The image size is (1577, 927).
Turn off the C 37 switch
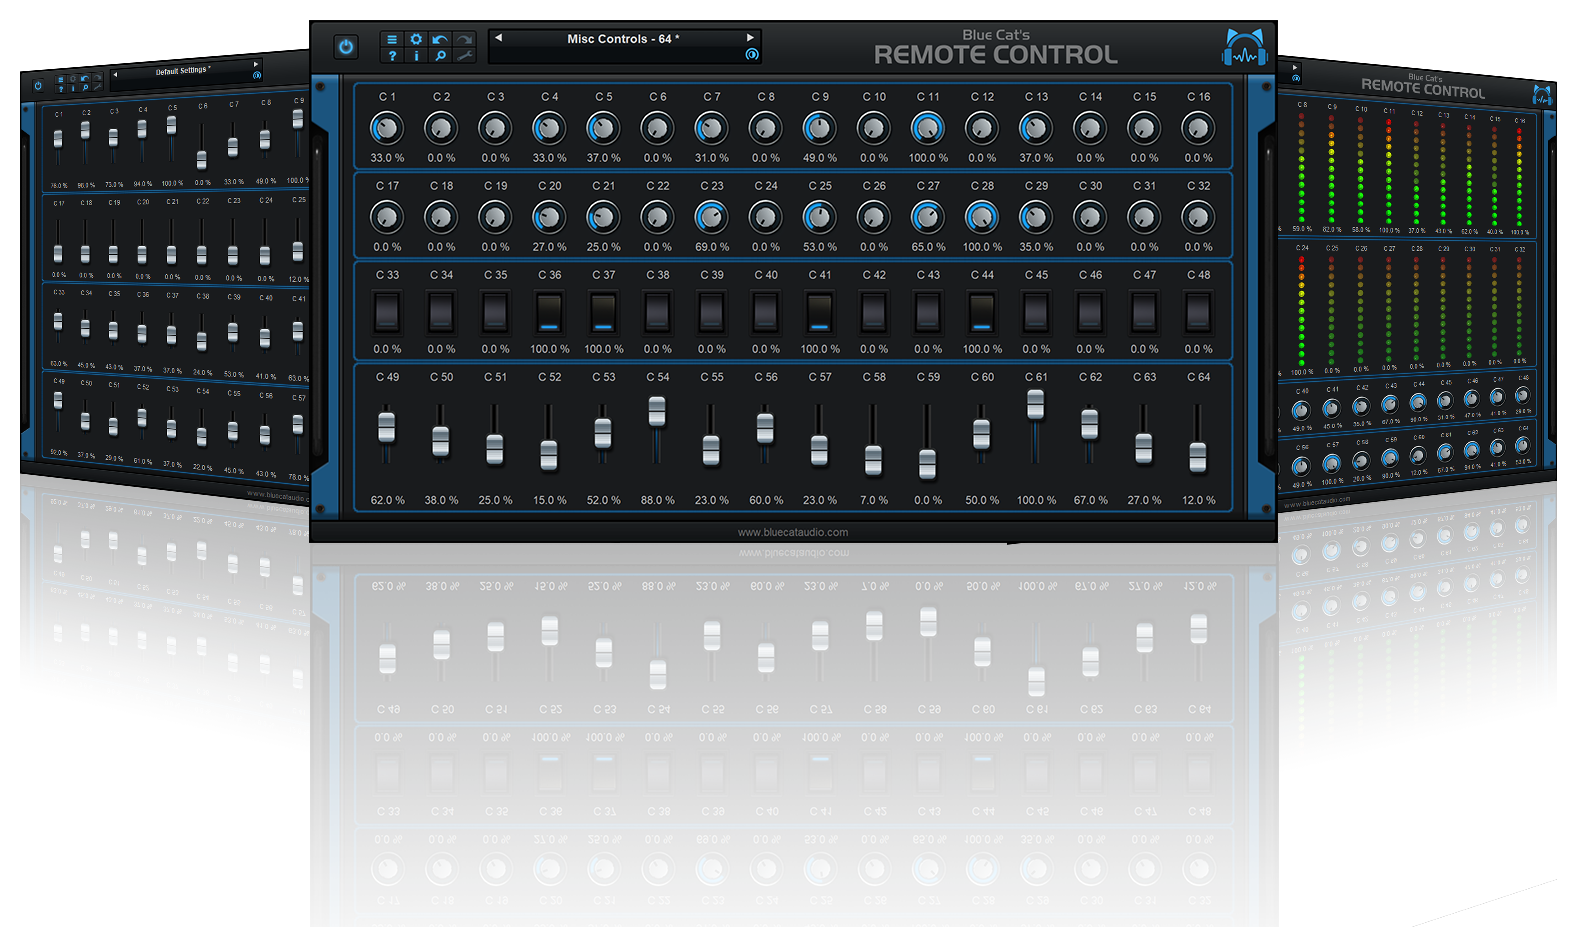pos(603,312)
